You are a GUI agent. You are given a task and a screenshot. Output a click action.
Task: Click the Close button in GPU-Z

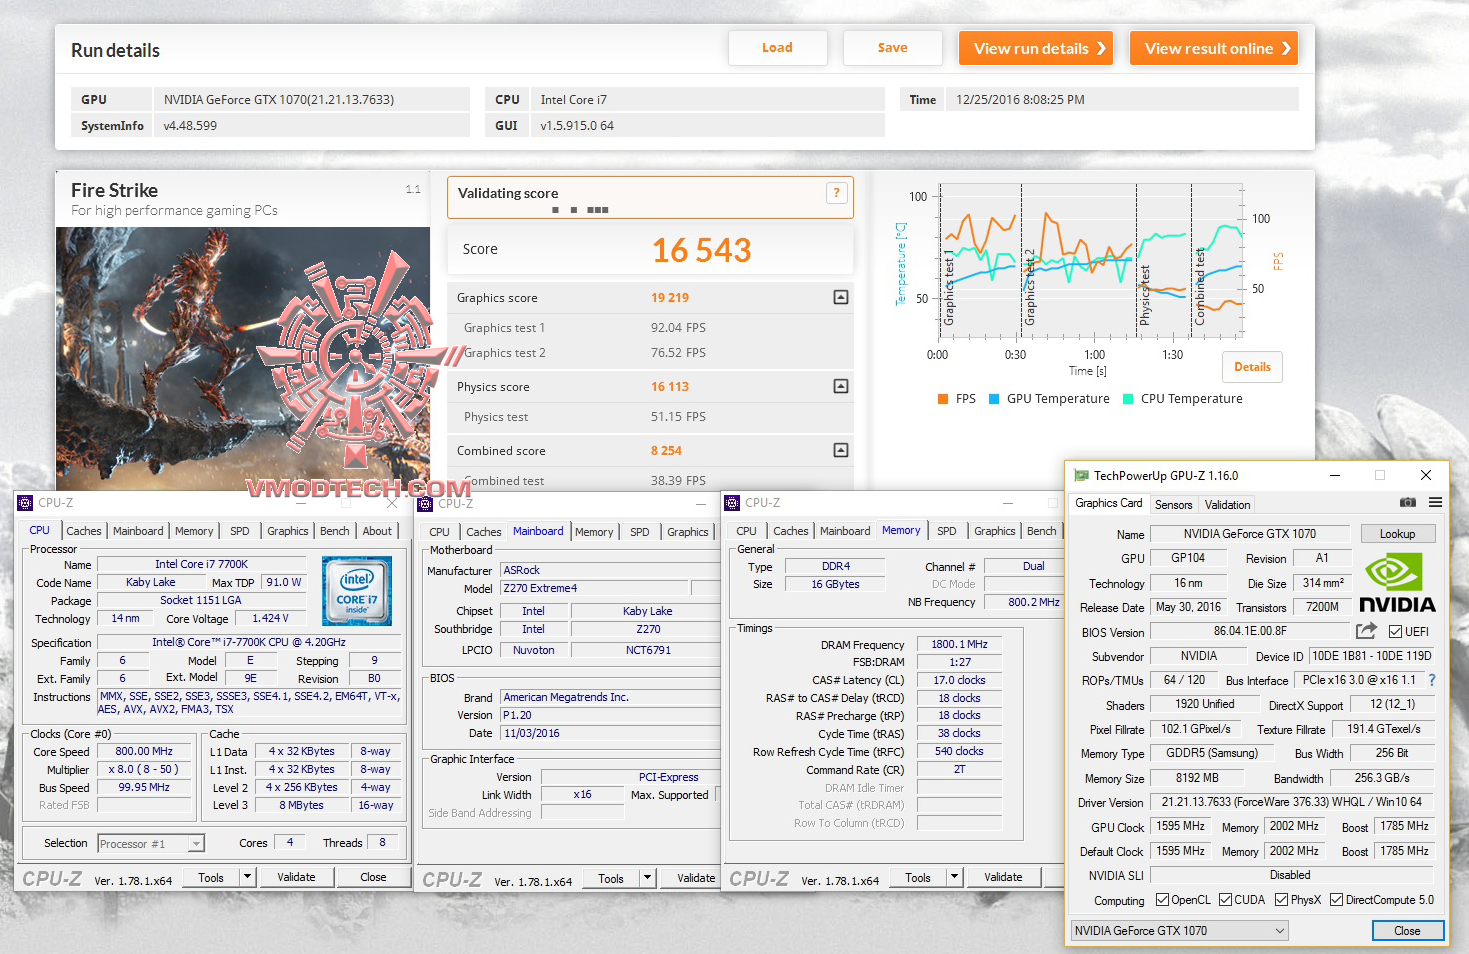pos(1407,931)
